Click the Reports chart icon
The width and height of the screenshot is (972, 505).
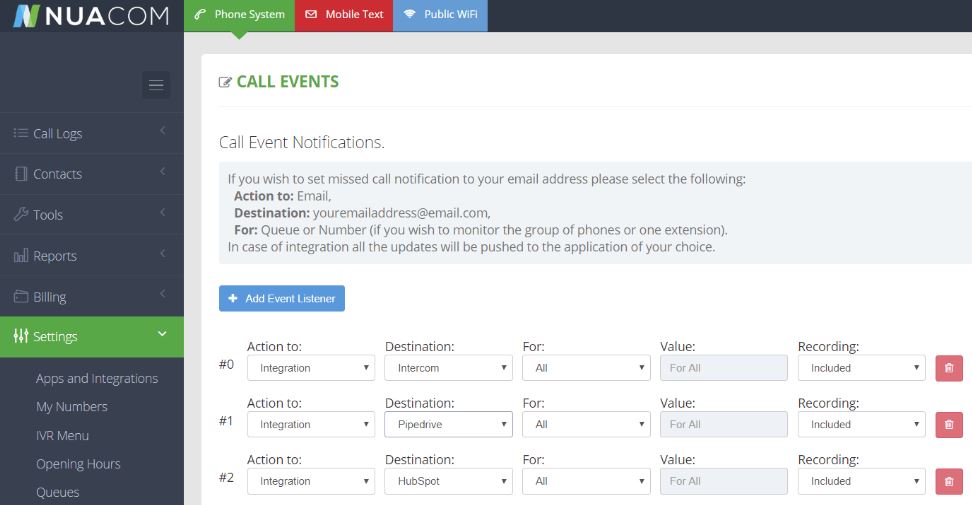tap(21, 256)
